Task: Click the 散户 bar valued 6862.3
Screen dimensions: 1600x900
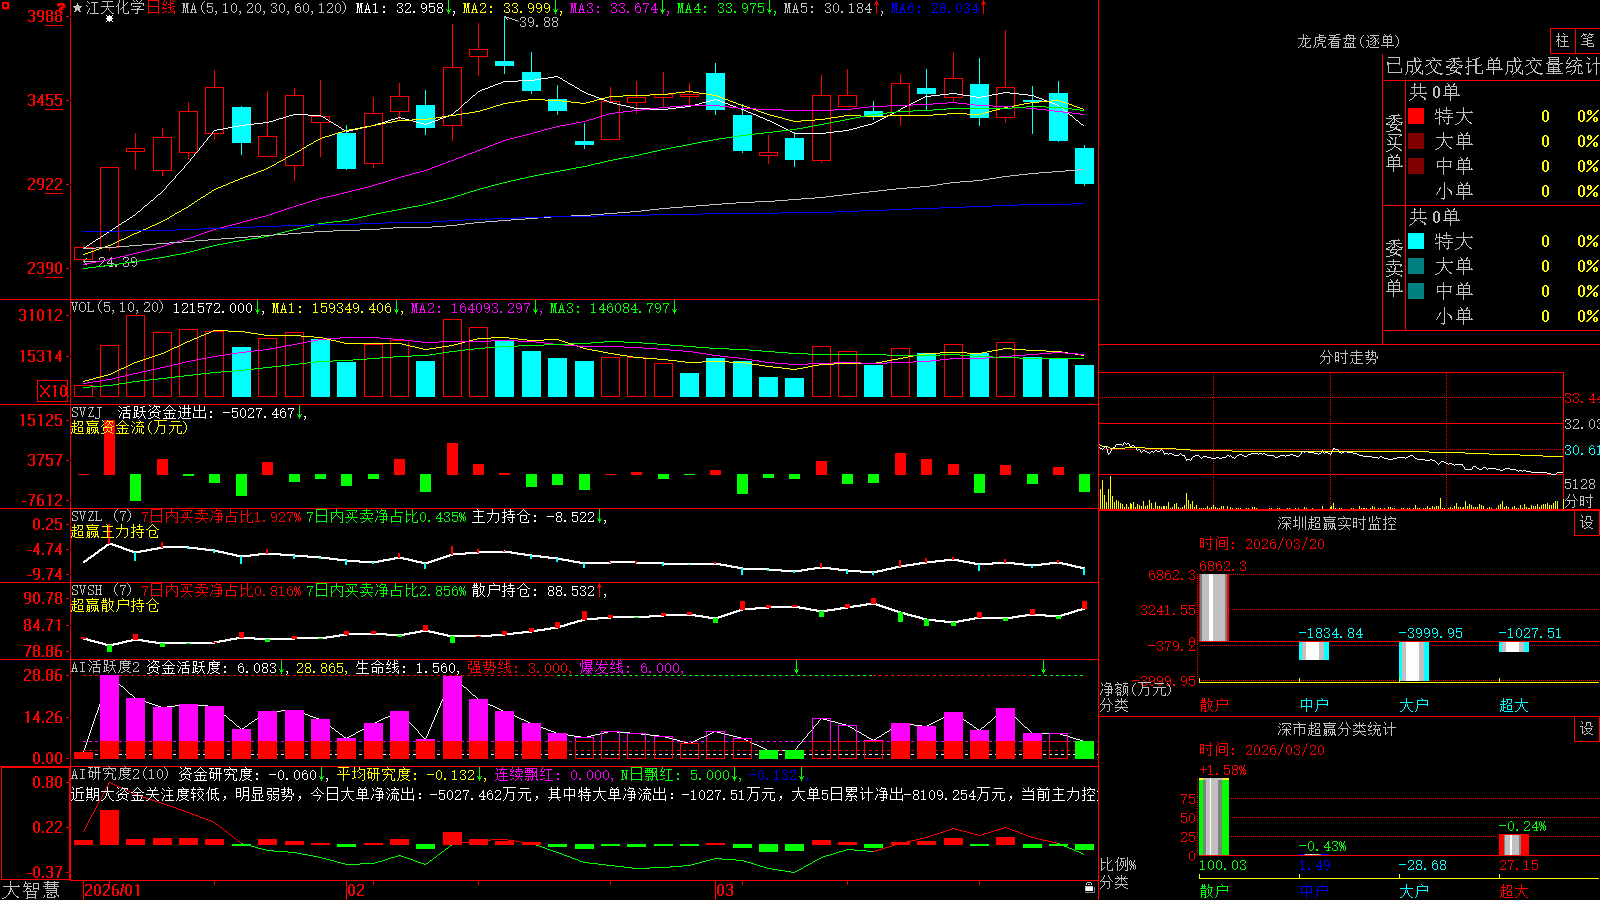Action: (x=1214, y=608)
